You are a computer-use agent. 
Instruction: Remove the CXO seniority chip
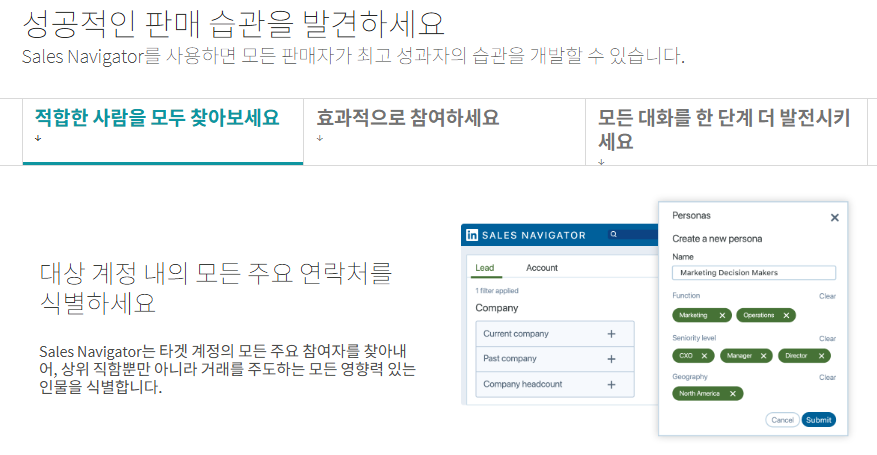[x=704, y=356]
